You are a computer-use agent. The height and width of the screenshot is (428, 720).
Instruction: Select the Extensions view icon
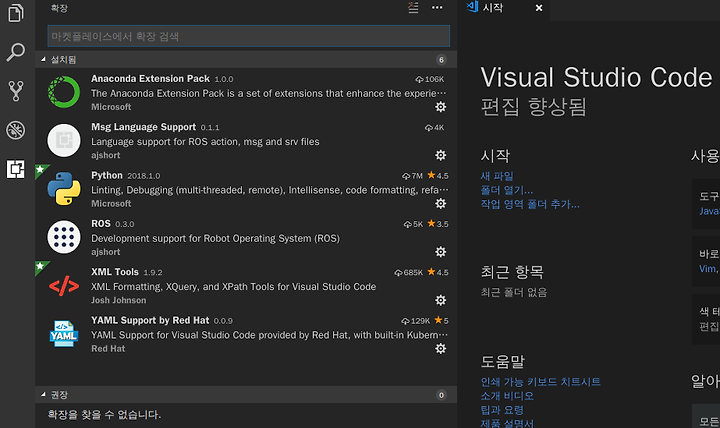tap(16, 169)
